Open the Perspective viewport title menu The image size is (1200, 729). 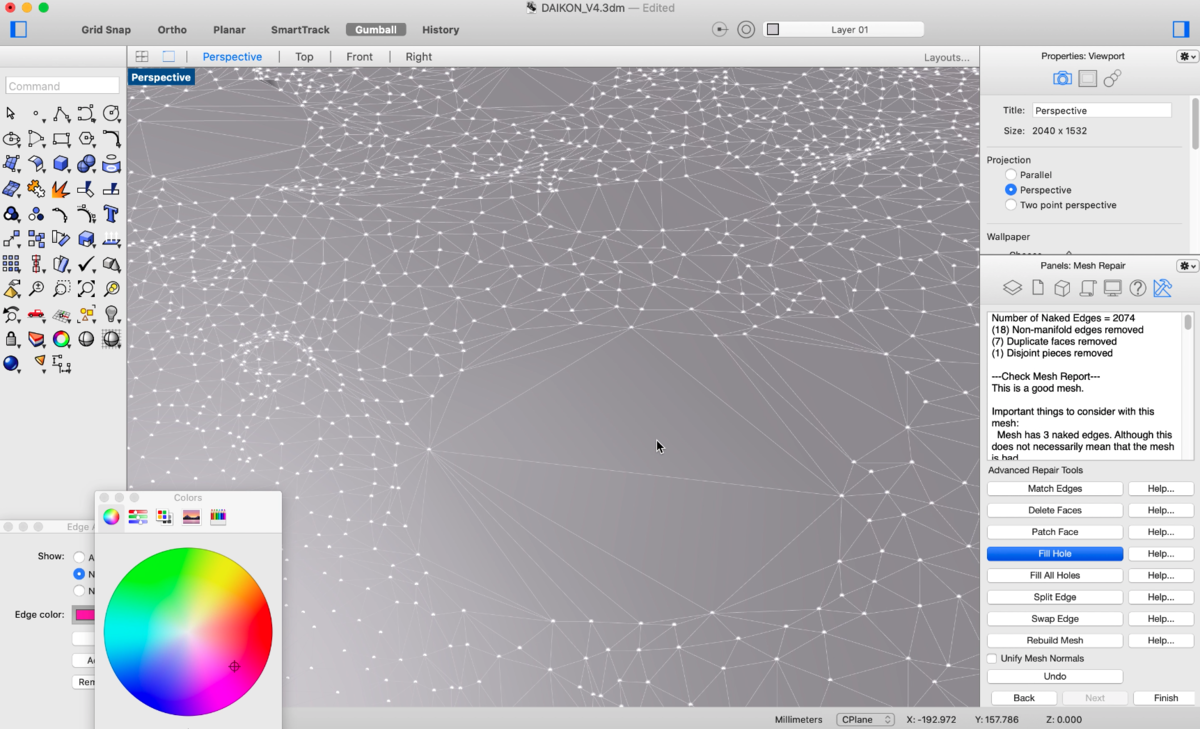(x=161, y=77)
